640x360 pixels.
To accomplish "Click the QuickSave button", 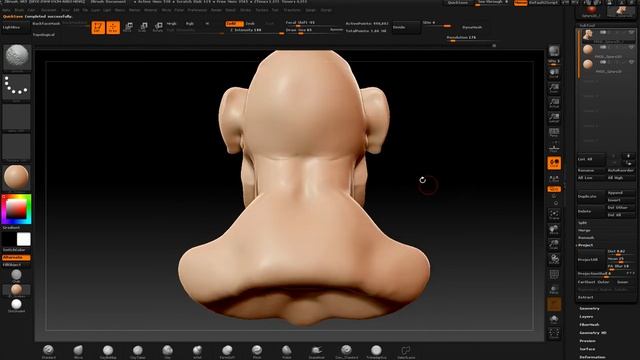I will (458, 2).
